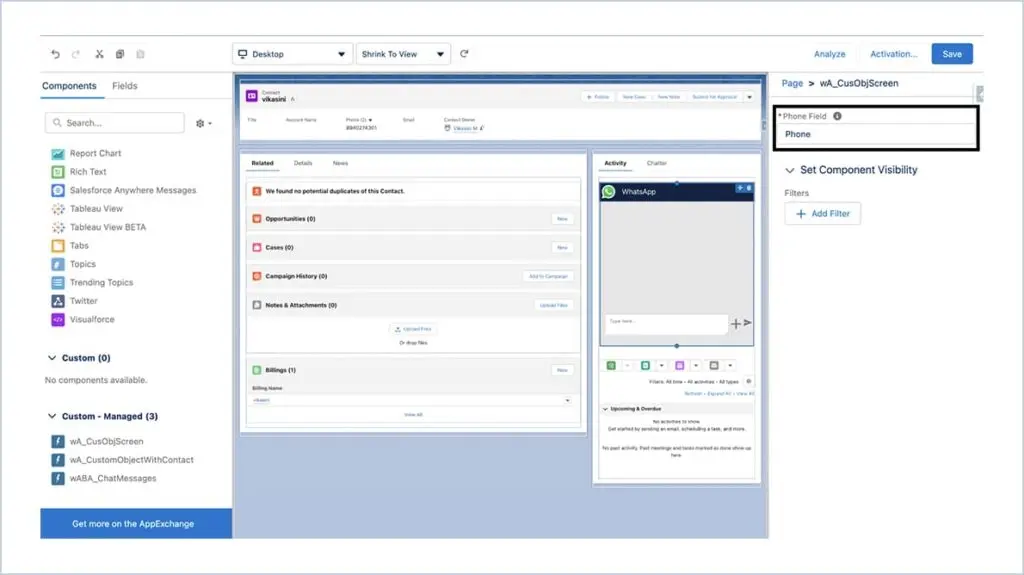Click the Analyze button

click(x=829, y=54)
